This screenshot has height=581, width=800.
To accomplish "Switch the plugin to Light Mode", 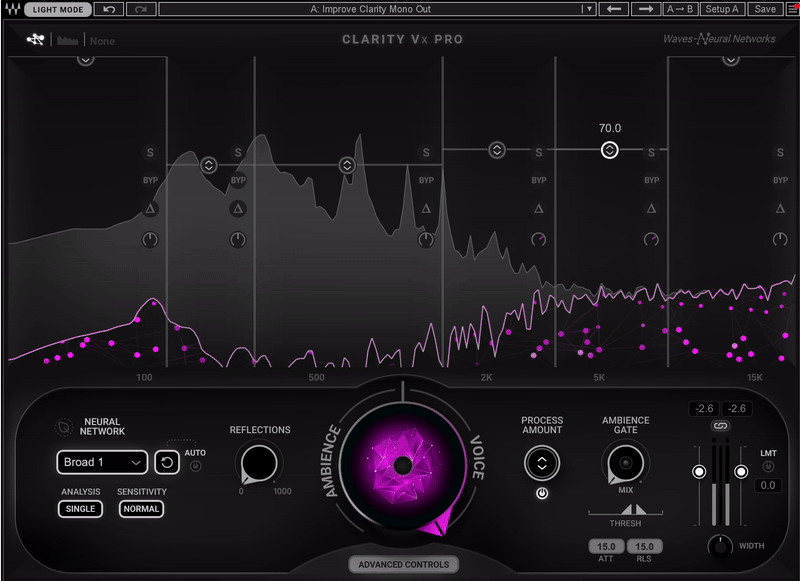I will coord(58,9).
